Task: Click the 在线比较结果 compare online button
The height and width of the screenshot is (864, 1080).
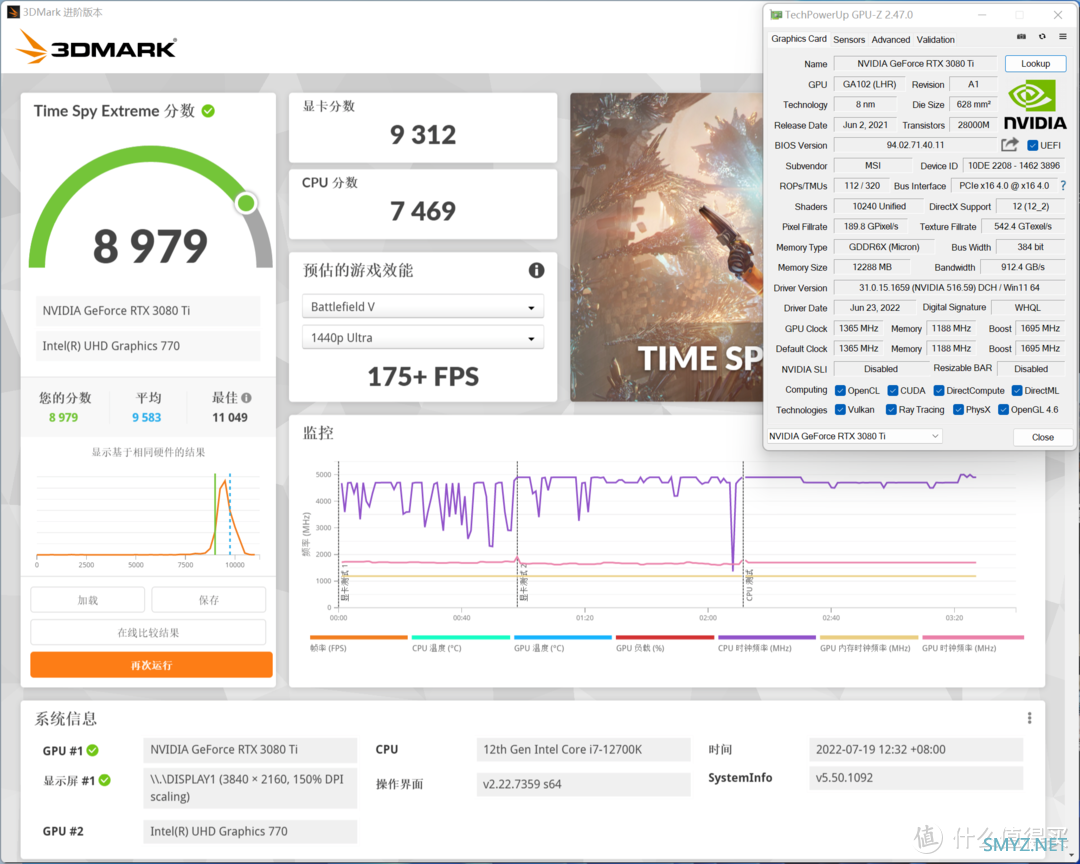Action: point(148,632)
